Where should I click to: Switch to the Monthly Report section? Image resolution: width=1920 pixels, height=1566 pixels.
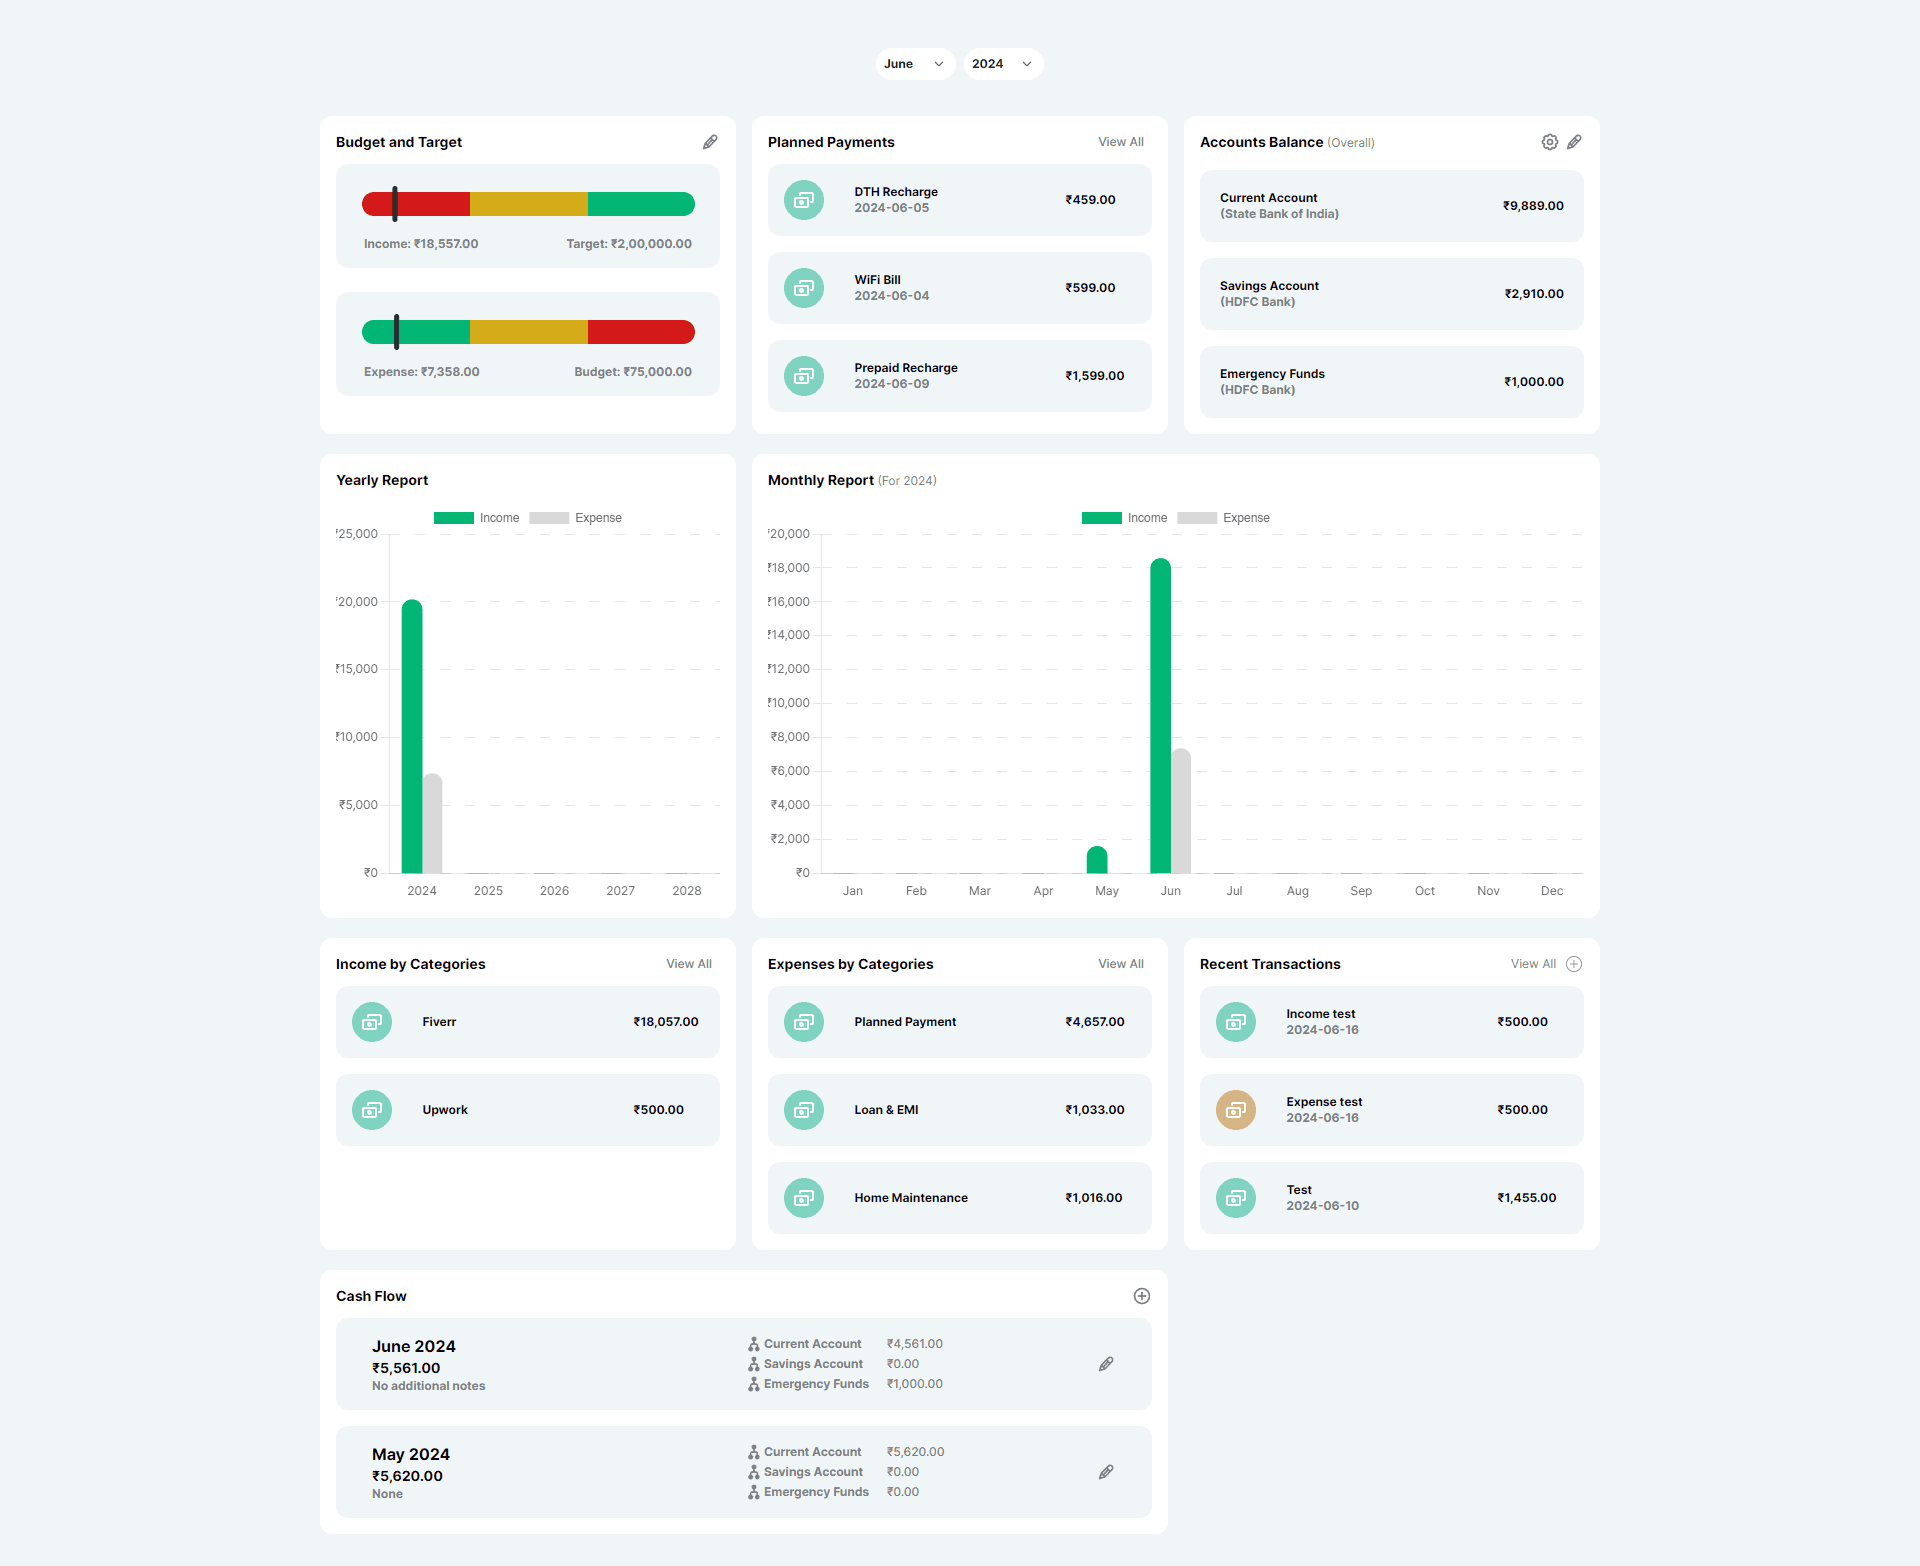tap(821, 480)
